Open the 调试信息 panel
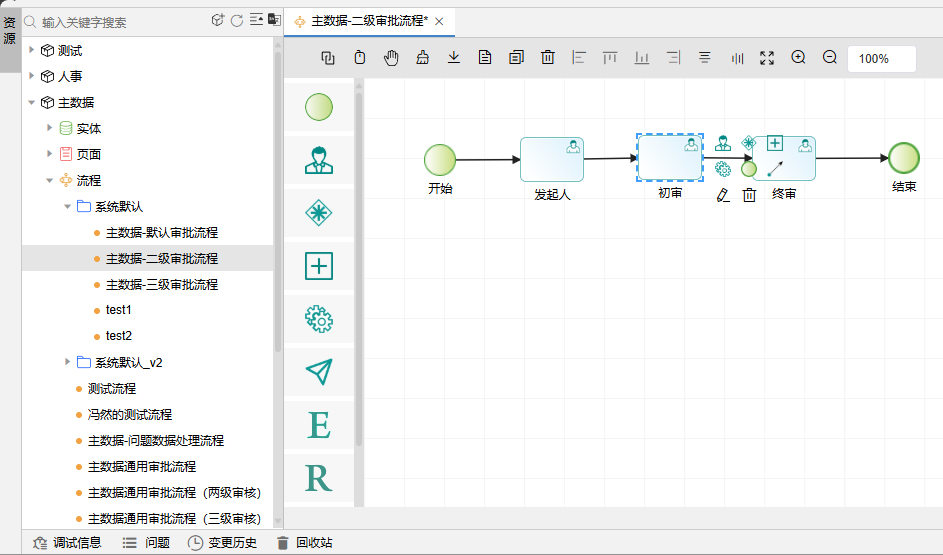 coord(67,543)
